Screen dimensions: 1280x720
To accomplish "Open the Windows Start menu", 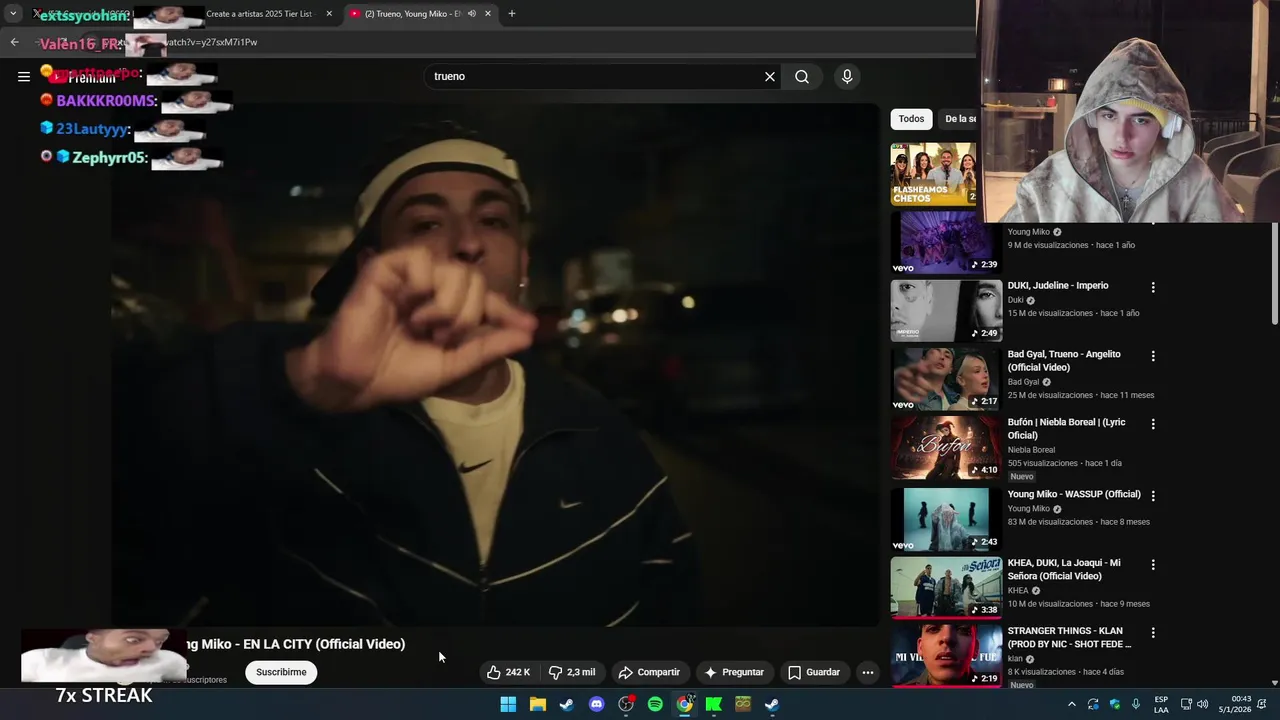I will click(x=508, y=704).
